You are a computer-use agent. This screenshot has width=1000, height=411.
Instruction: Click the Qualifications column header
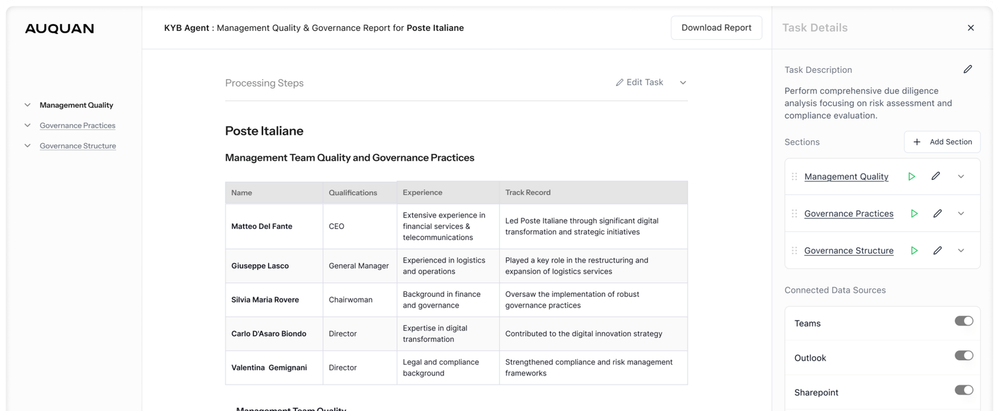click(360, 193)
